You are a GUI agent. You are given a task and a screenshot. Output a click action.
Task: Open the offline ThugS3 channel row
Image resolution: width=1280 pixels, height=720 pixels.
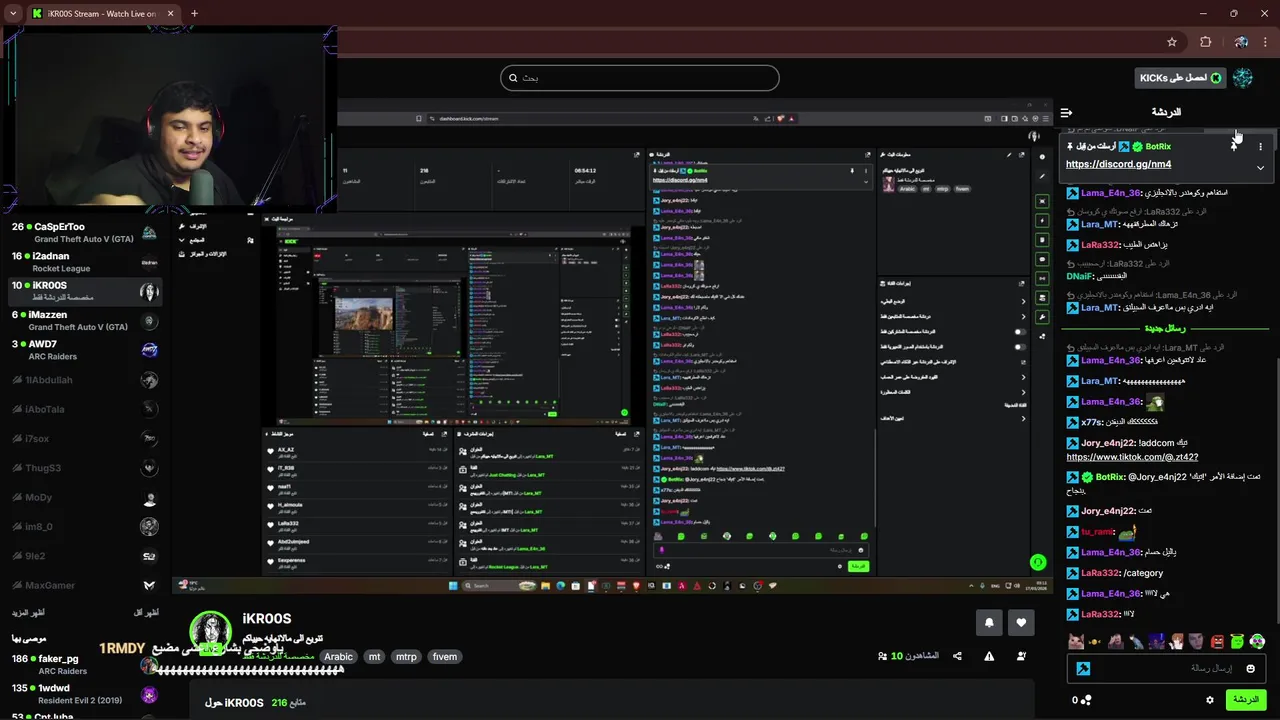tap(85, 468)
